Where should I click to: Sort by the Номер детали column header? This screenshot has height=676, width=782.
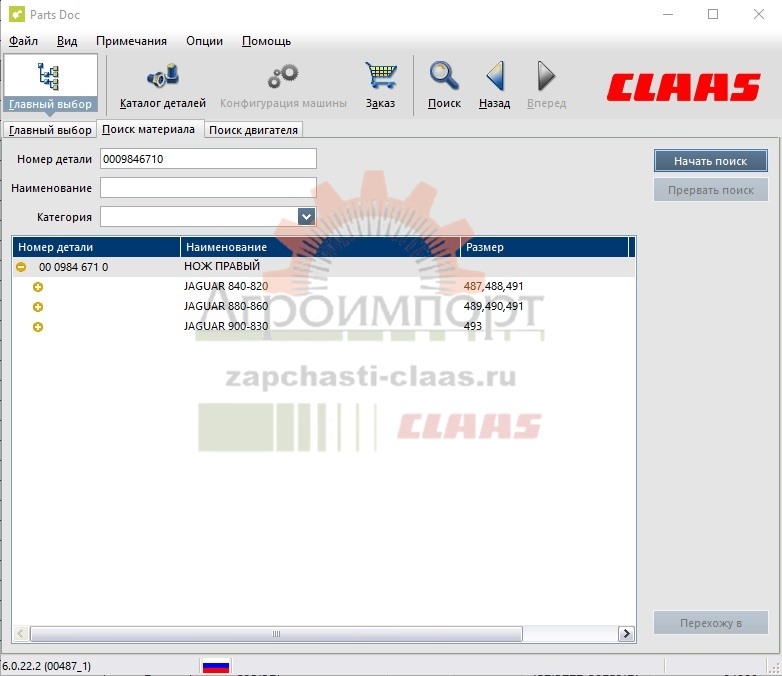(96, 247)
